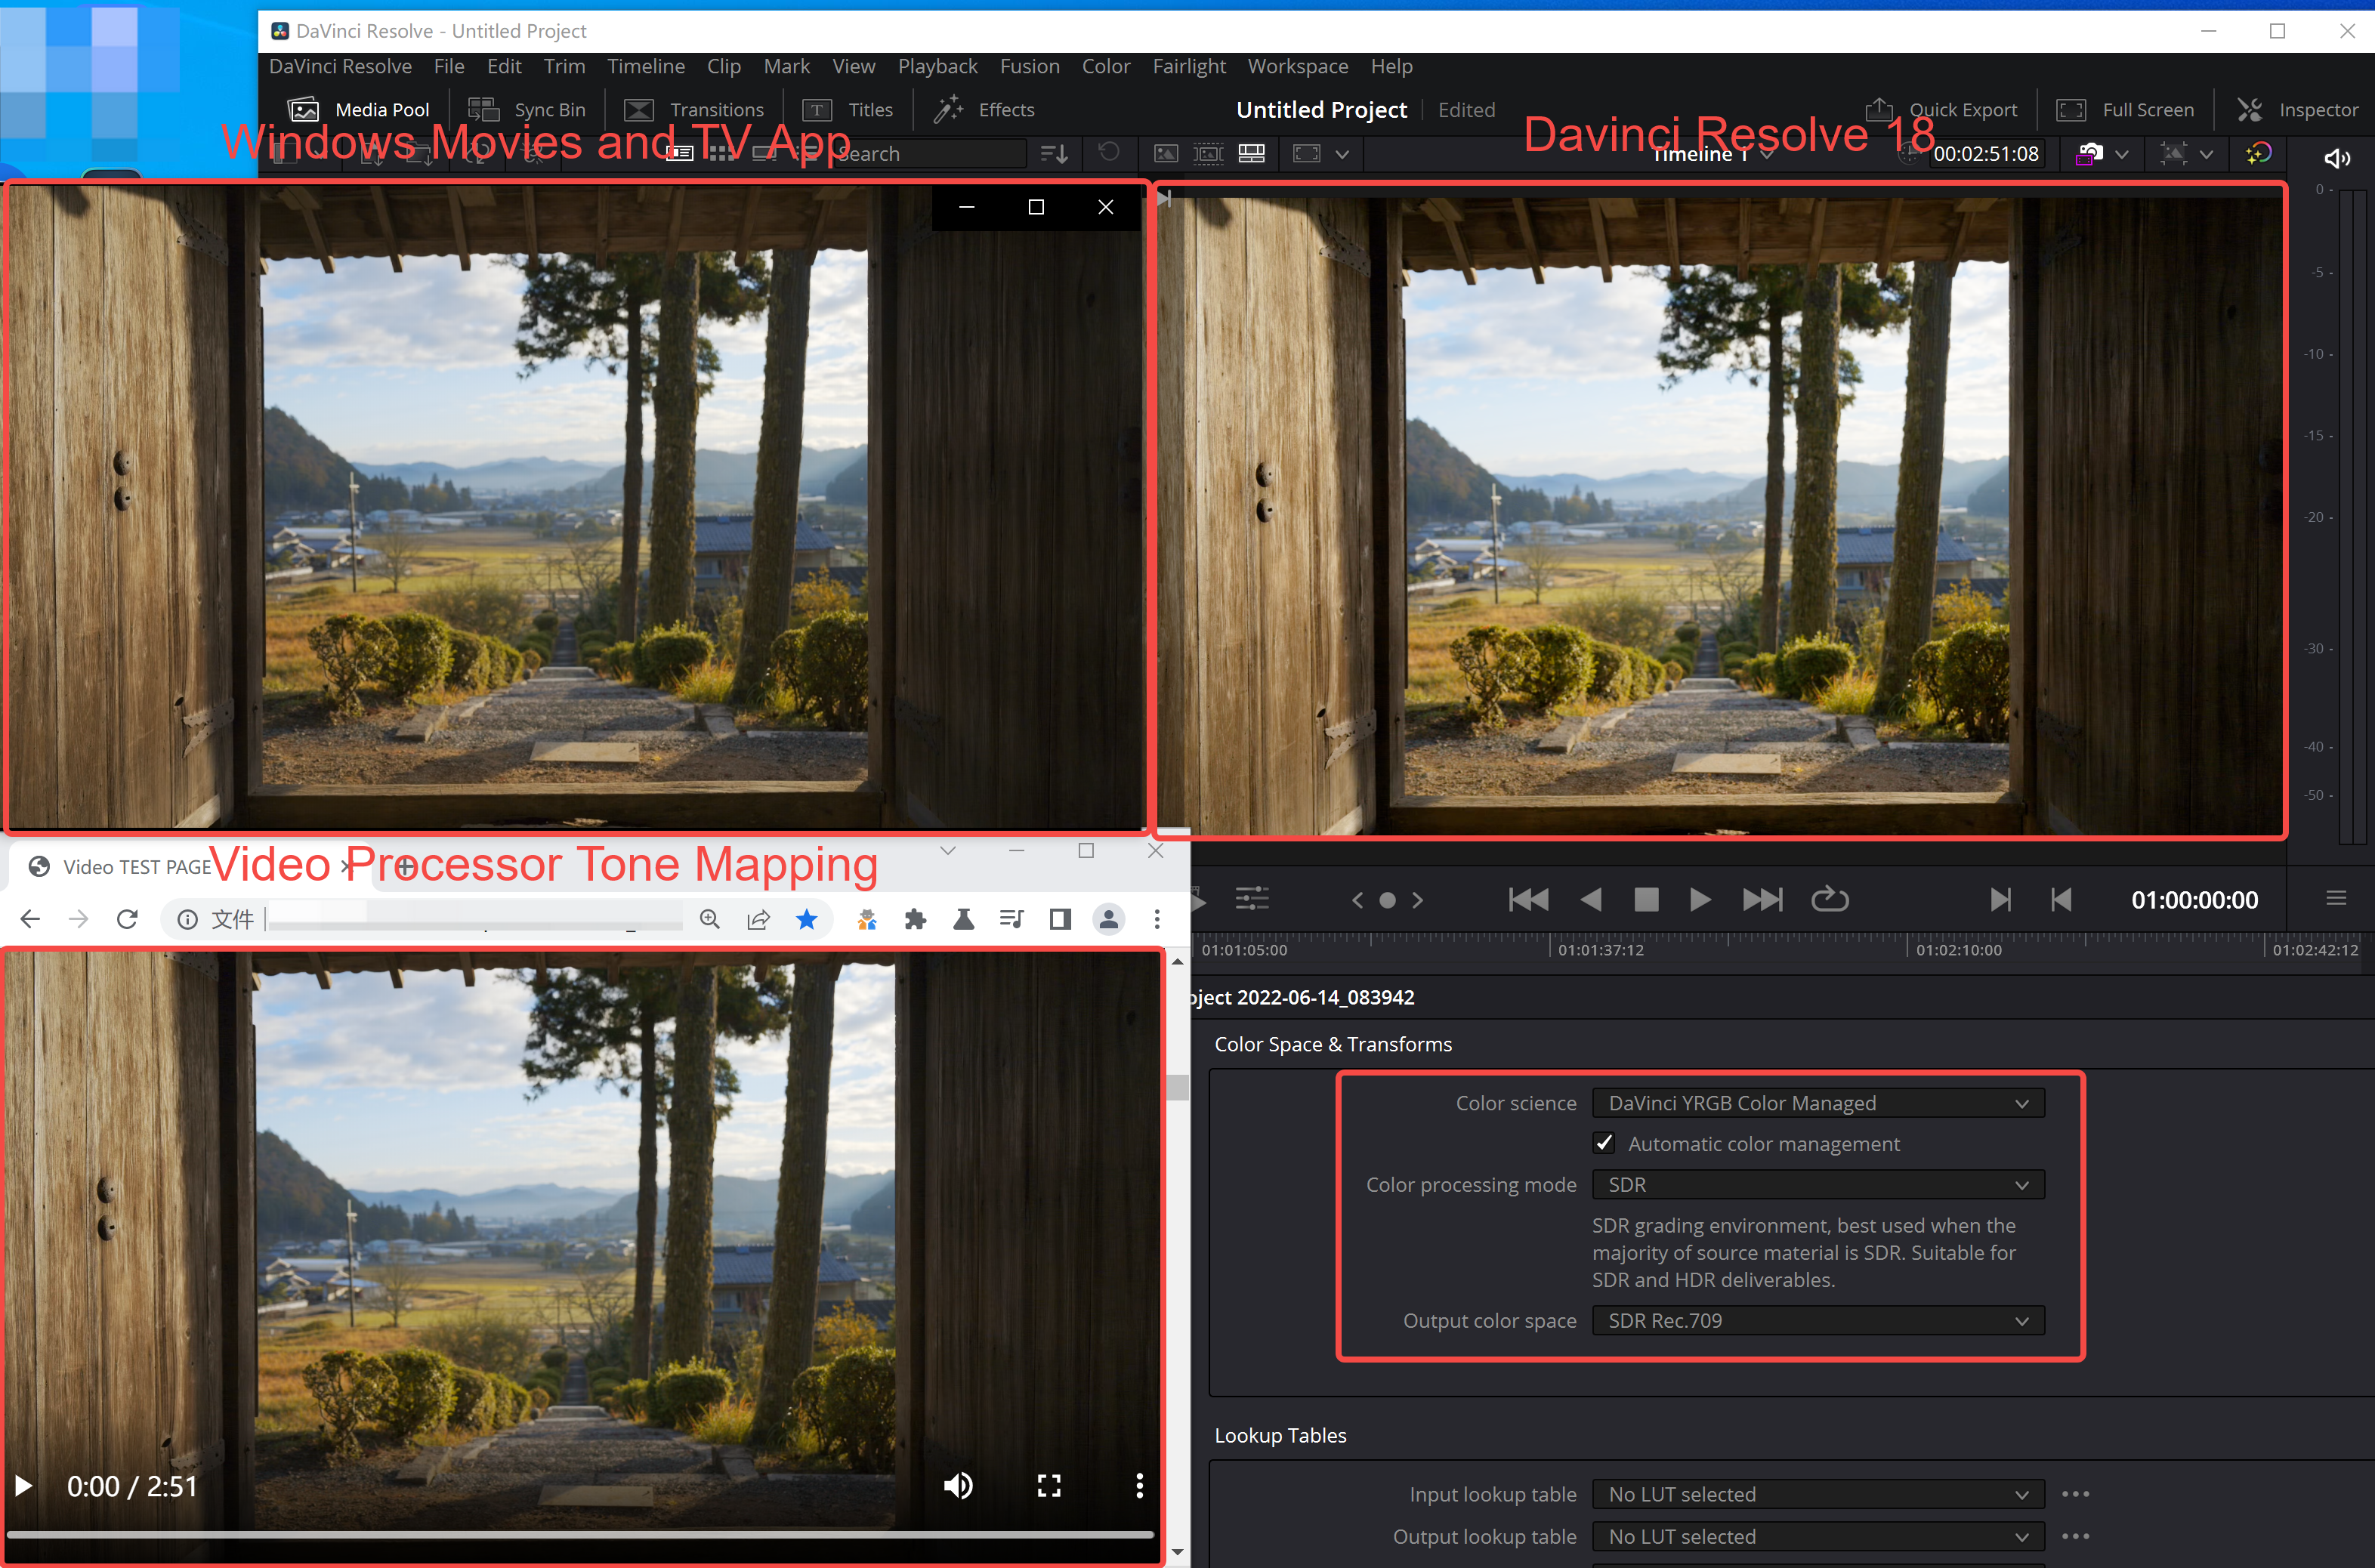Open the Fusion menu
This screenshot has height=1568, width=2375.
[1030, 66]
